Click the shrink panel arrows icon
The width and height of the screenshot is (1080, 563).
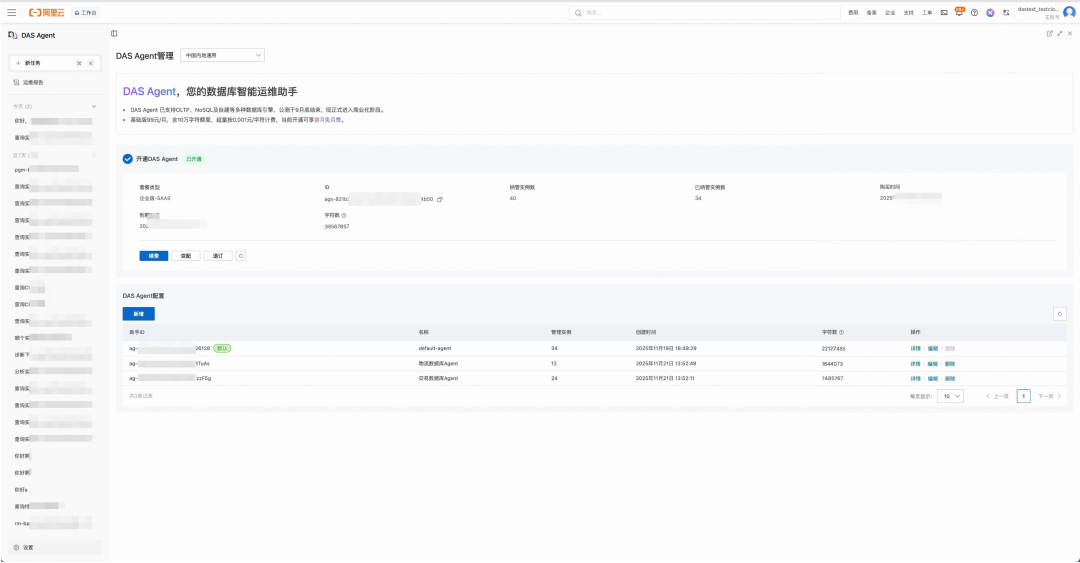pyautogui.click(x=1059, y=33)
